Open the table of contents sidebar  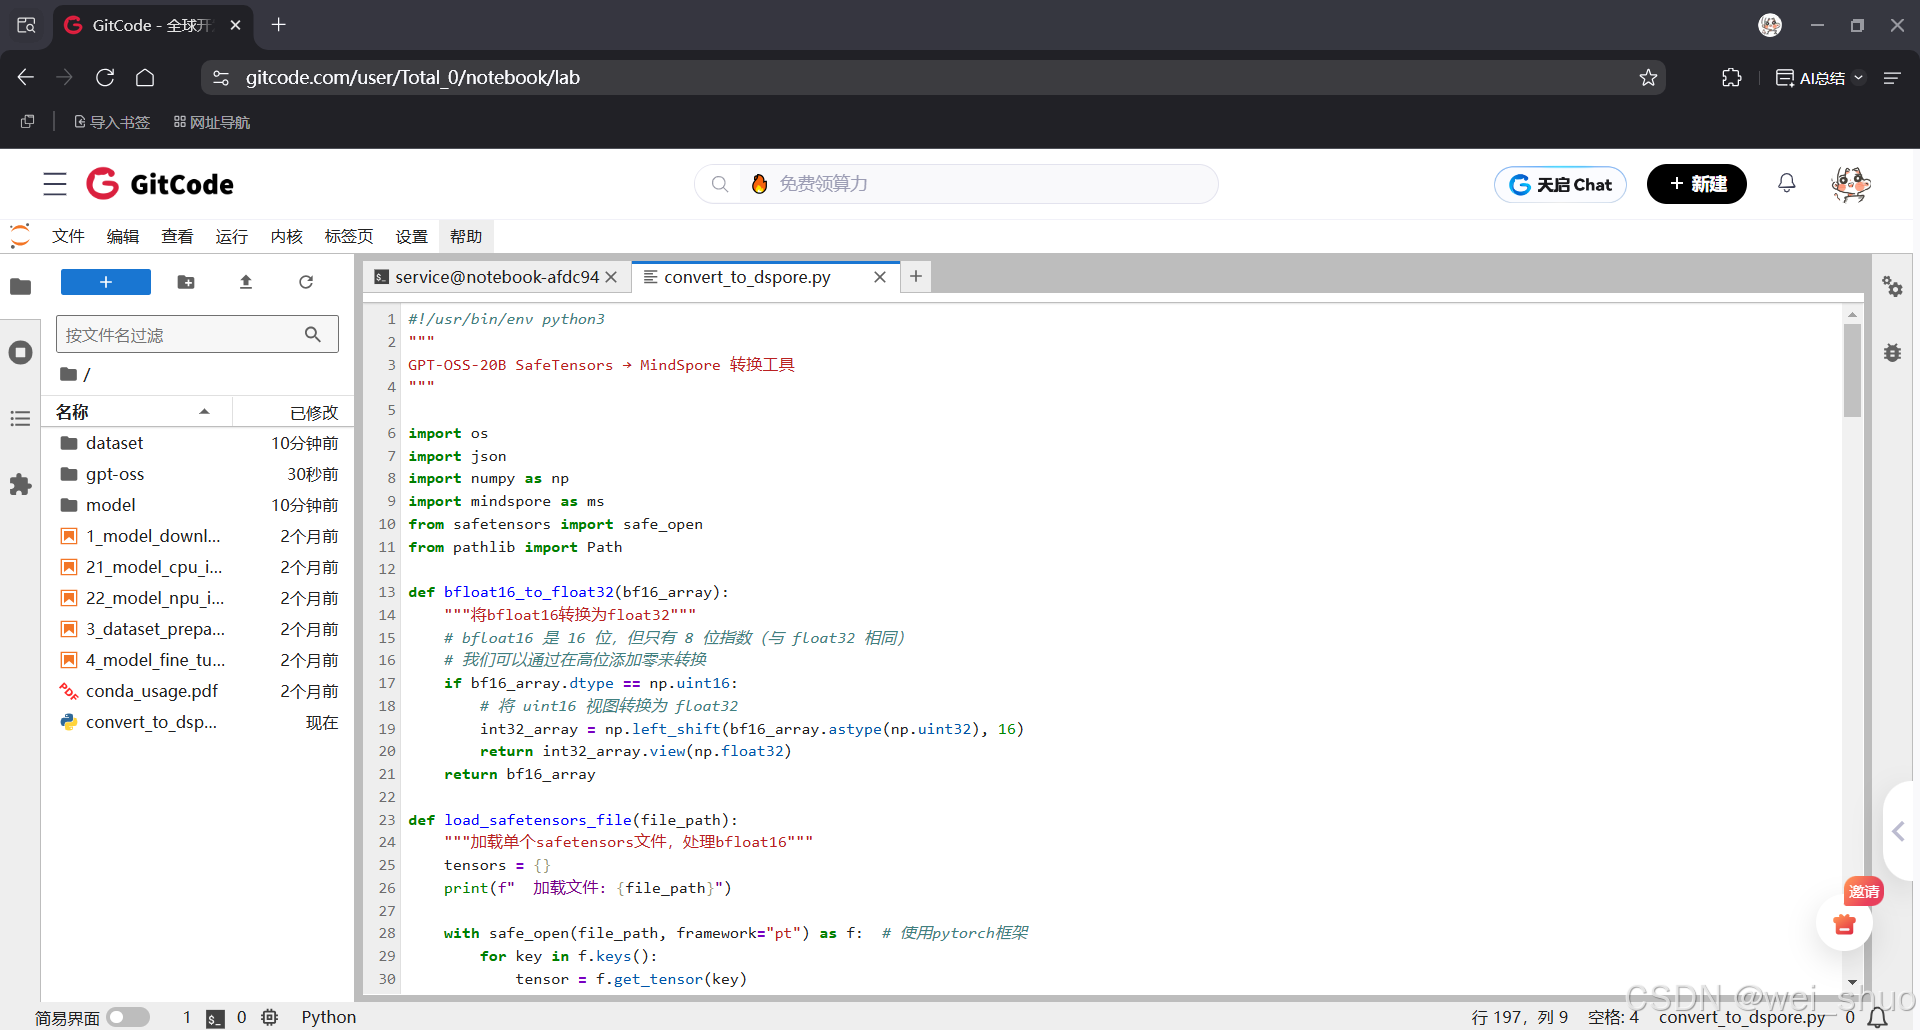tap(20, 418)
